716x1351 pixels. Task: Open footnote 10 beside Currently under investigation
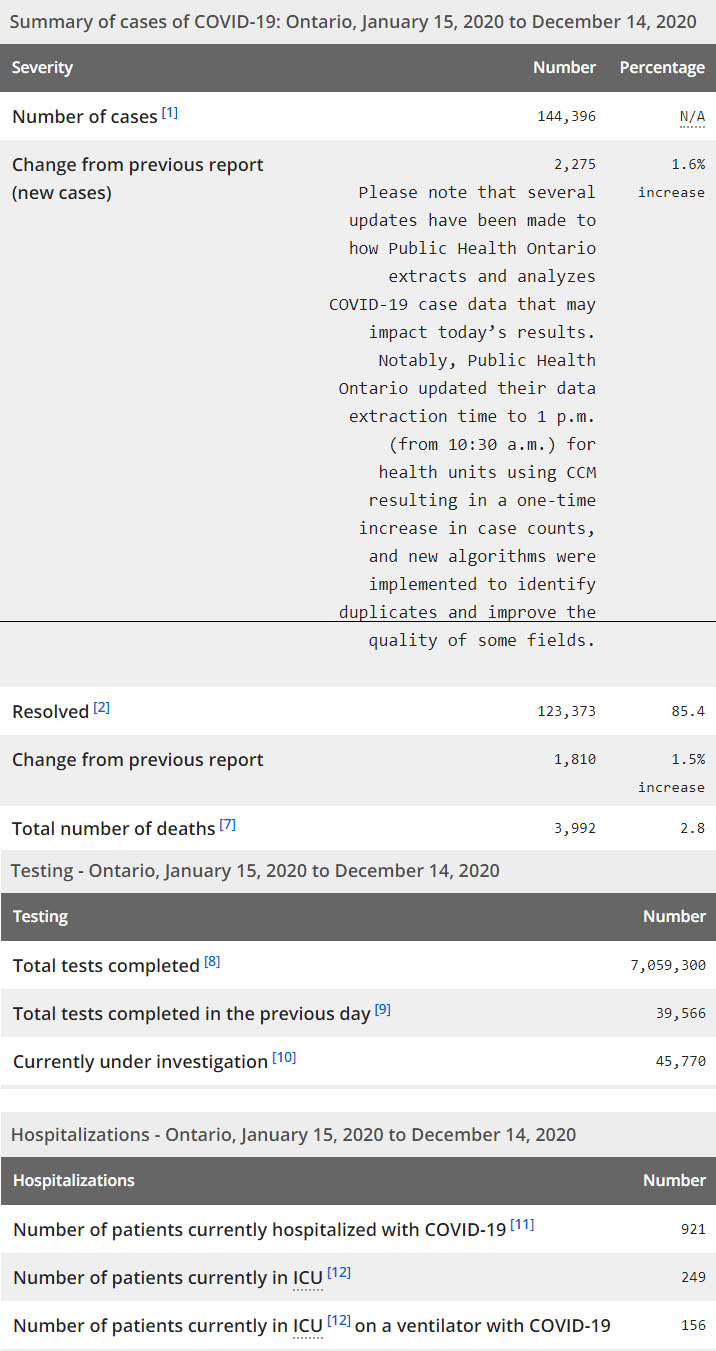284,1058
